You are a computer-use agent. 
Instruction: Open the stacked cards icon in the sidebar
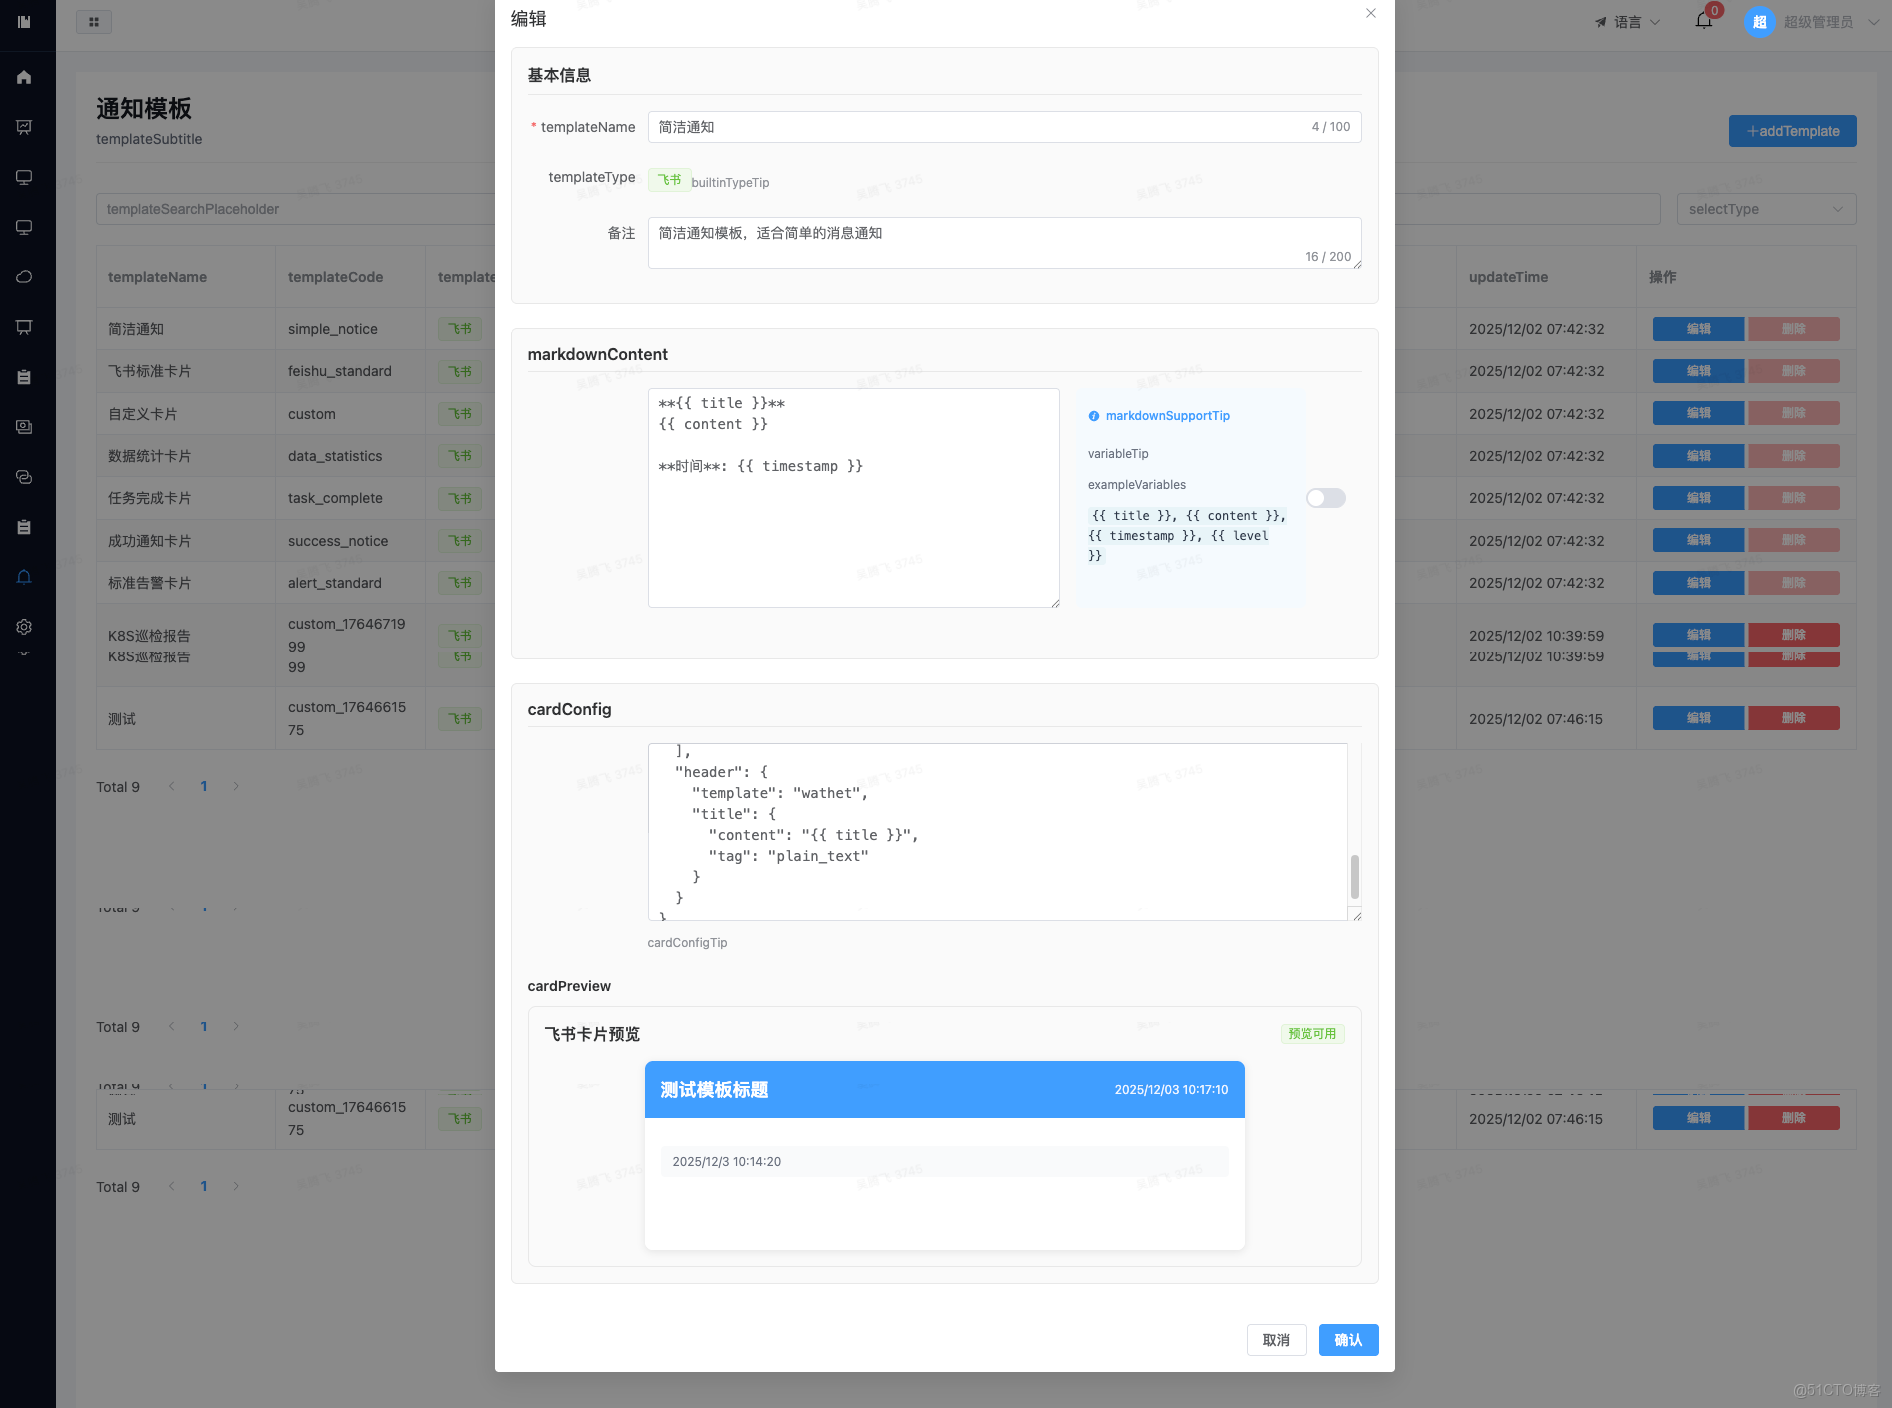point(24,427)
